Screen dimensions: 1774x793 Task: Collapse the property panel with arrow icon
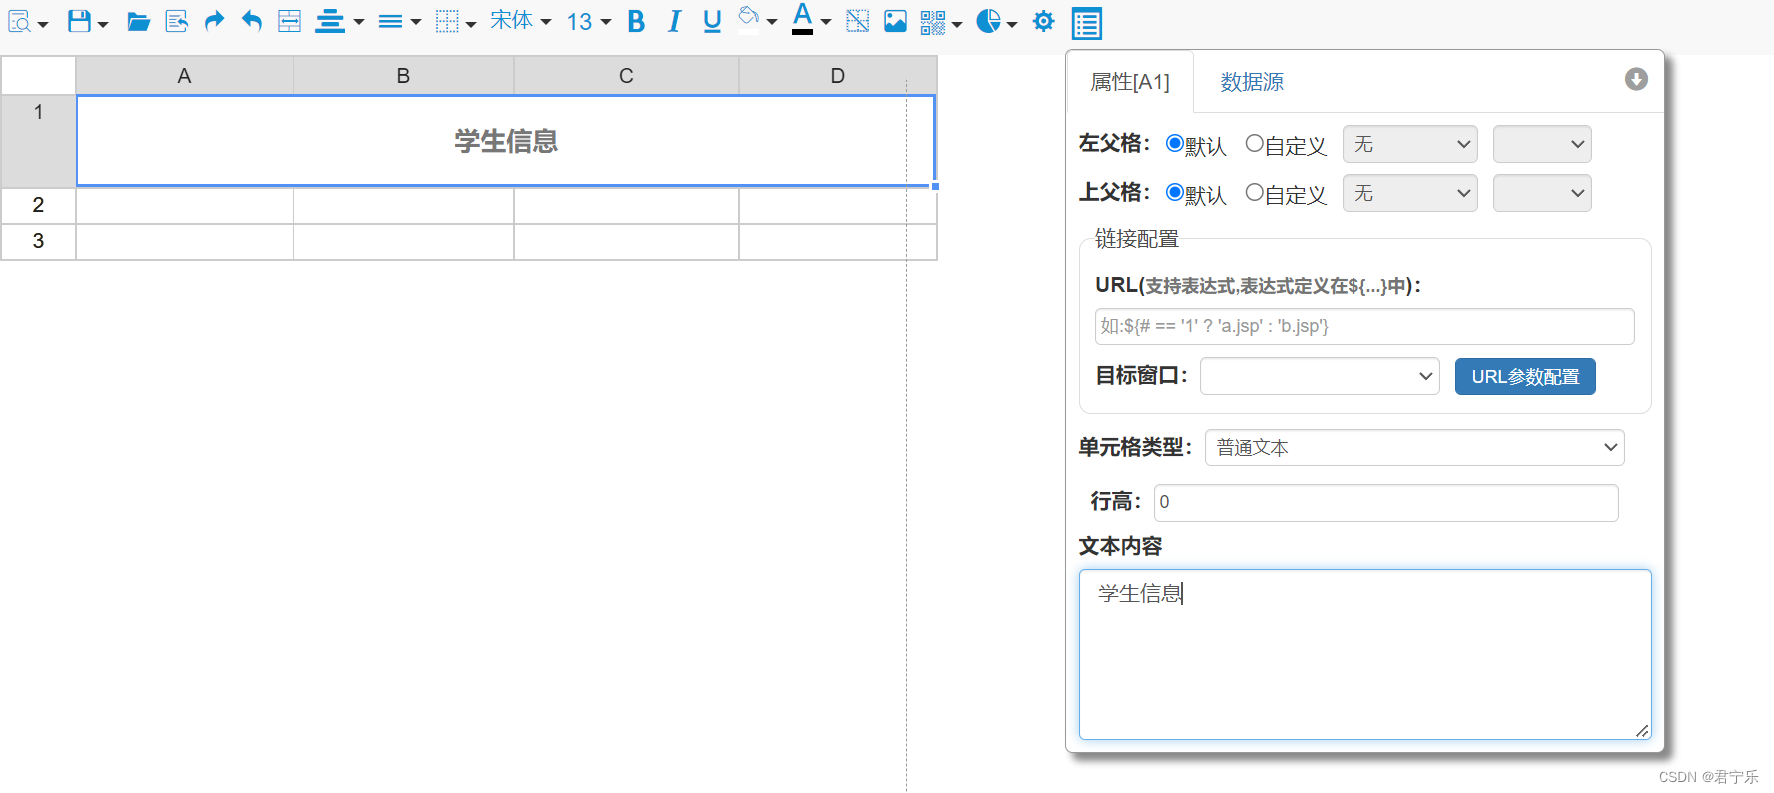1636,79
